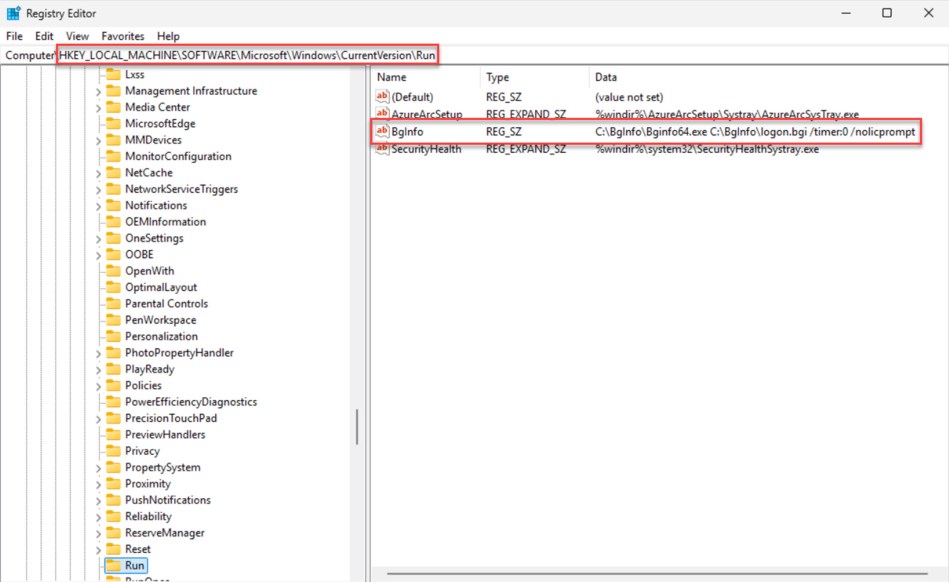Expand the OneSettings key
The height and width of the screenshot is (582, 949).
click(98, 238)
